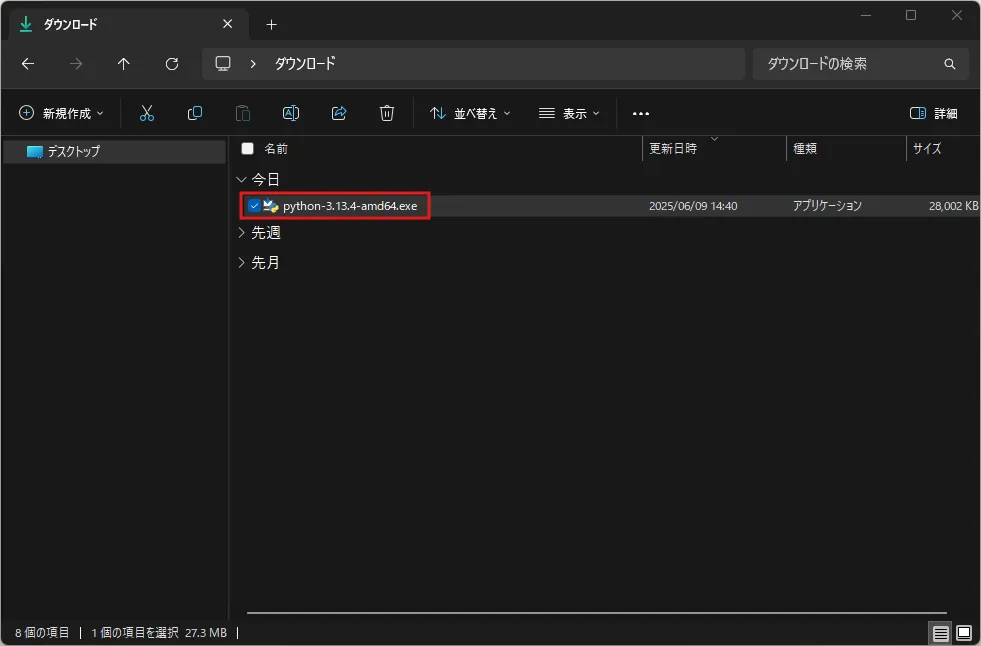Viewport: 981px width, 646px height.
Task: Click the Cut scissors icon
Action: (x=146, y=113)
